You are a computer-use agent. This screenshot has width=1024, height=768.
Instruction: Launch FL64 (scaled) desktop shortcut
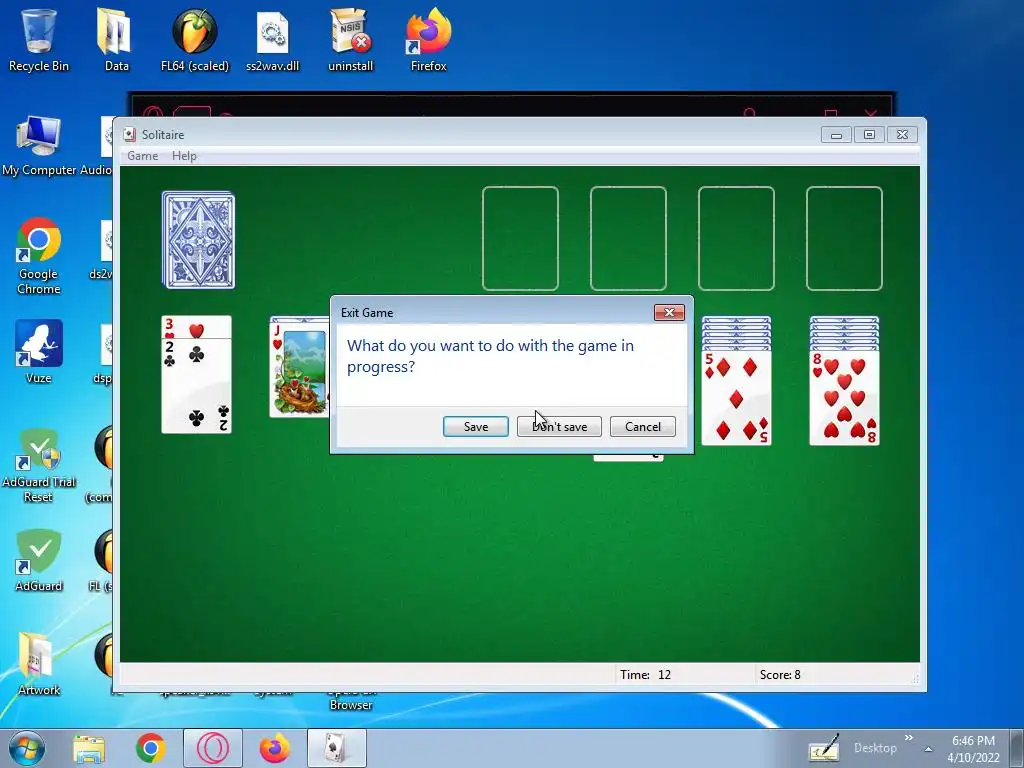(195, 39)
